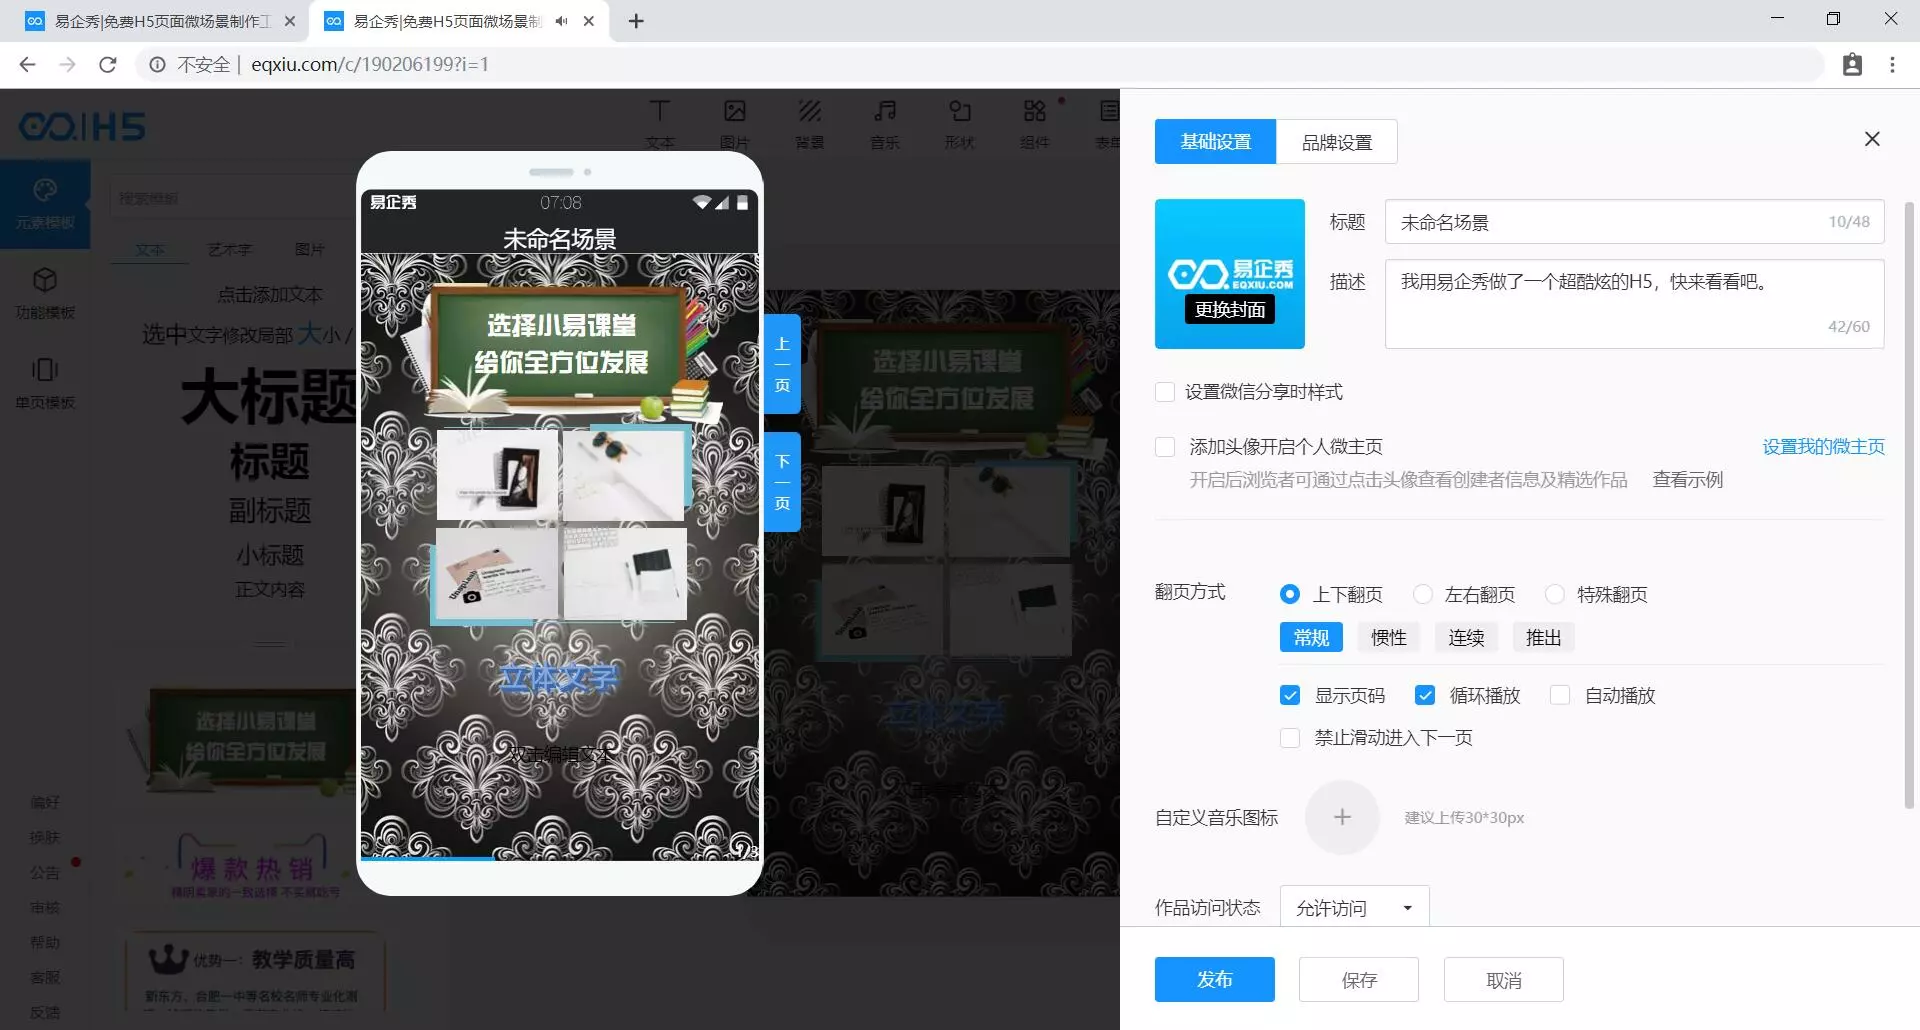Select the 文本 text tool icon
Image resolution: width=1920 pixels, height=1030 pixels.
click(x=660, y=123)
